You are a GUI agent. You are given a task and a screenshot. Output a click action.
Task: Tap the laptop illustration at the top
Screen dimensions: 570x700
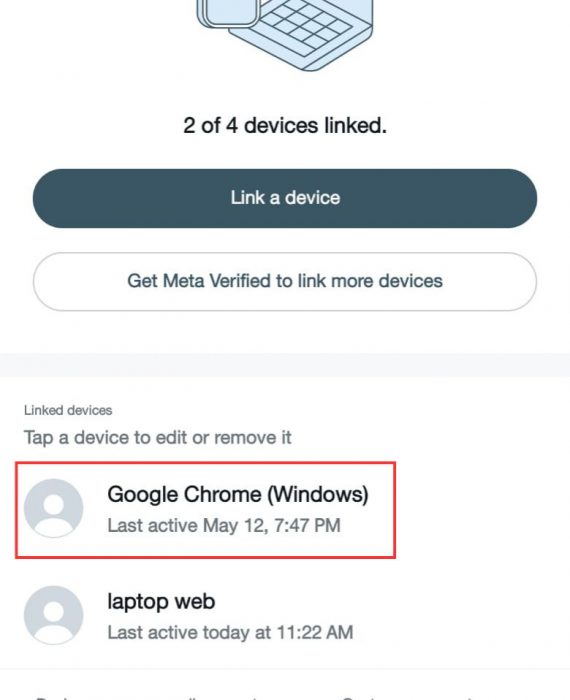(x=285, y=35)
